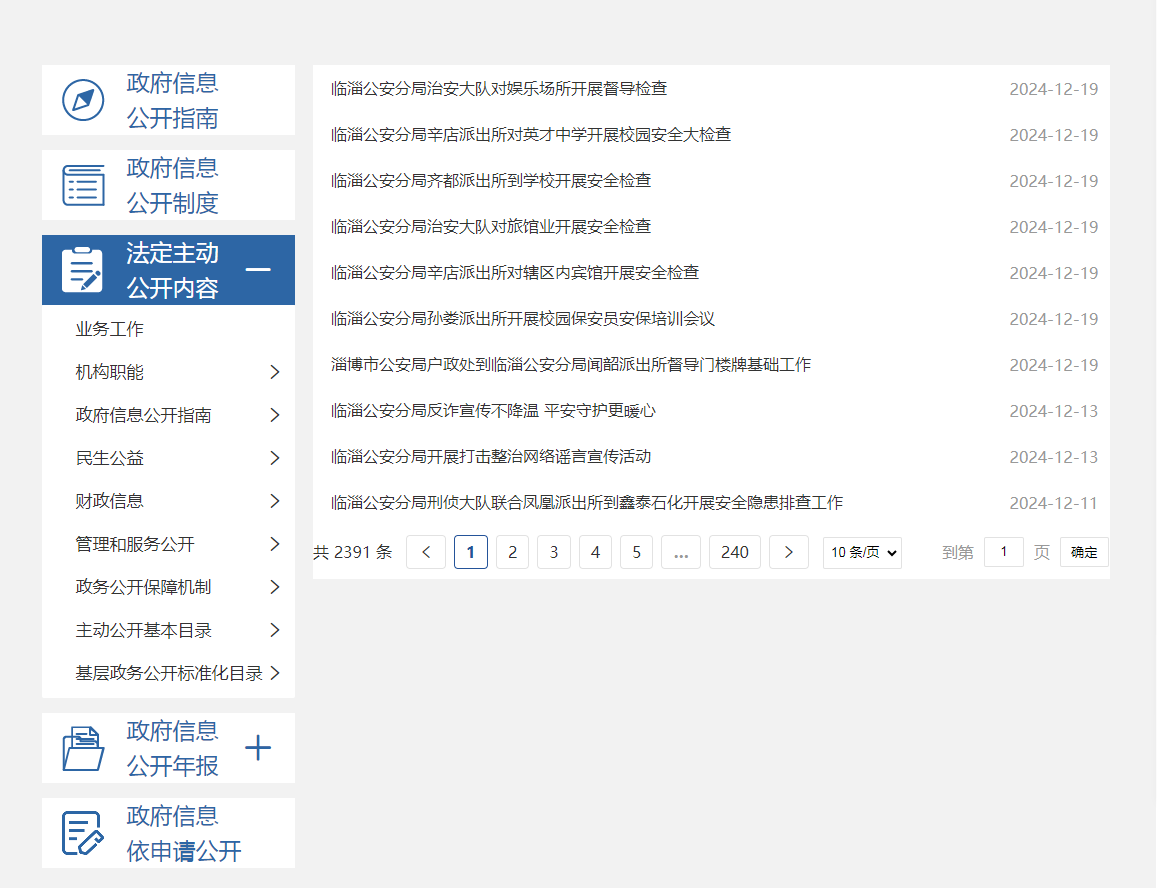Click the list document icon for 政府信息公开制度
Viewport: 1157px width, 888px height.
pyautogui.click(x=83, y=186)
